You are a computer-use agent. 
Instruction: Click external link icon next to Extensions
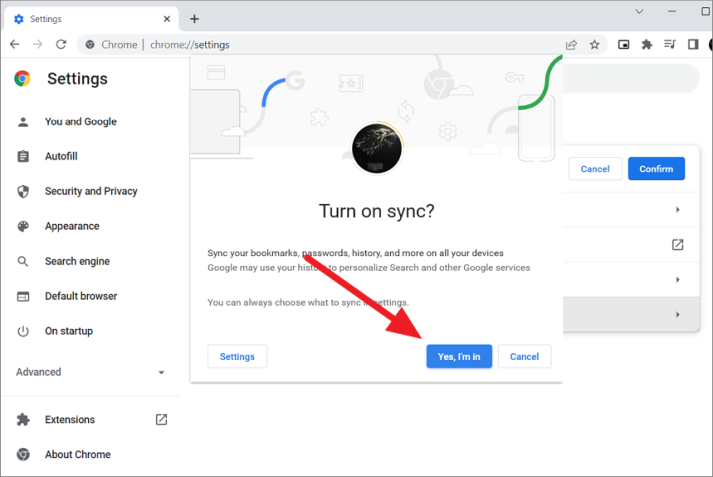click(x=161, y=419)
